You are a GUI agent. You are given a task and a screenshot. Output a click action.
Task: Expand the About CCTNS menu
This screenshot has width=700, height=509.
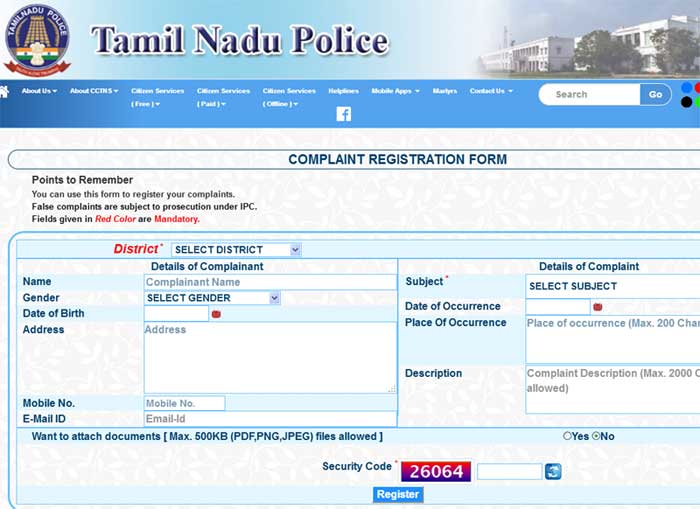(94, 91)
